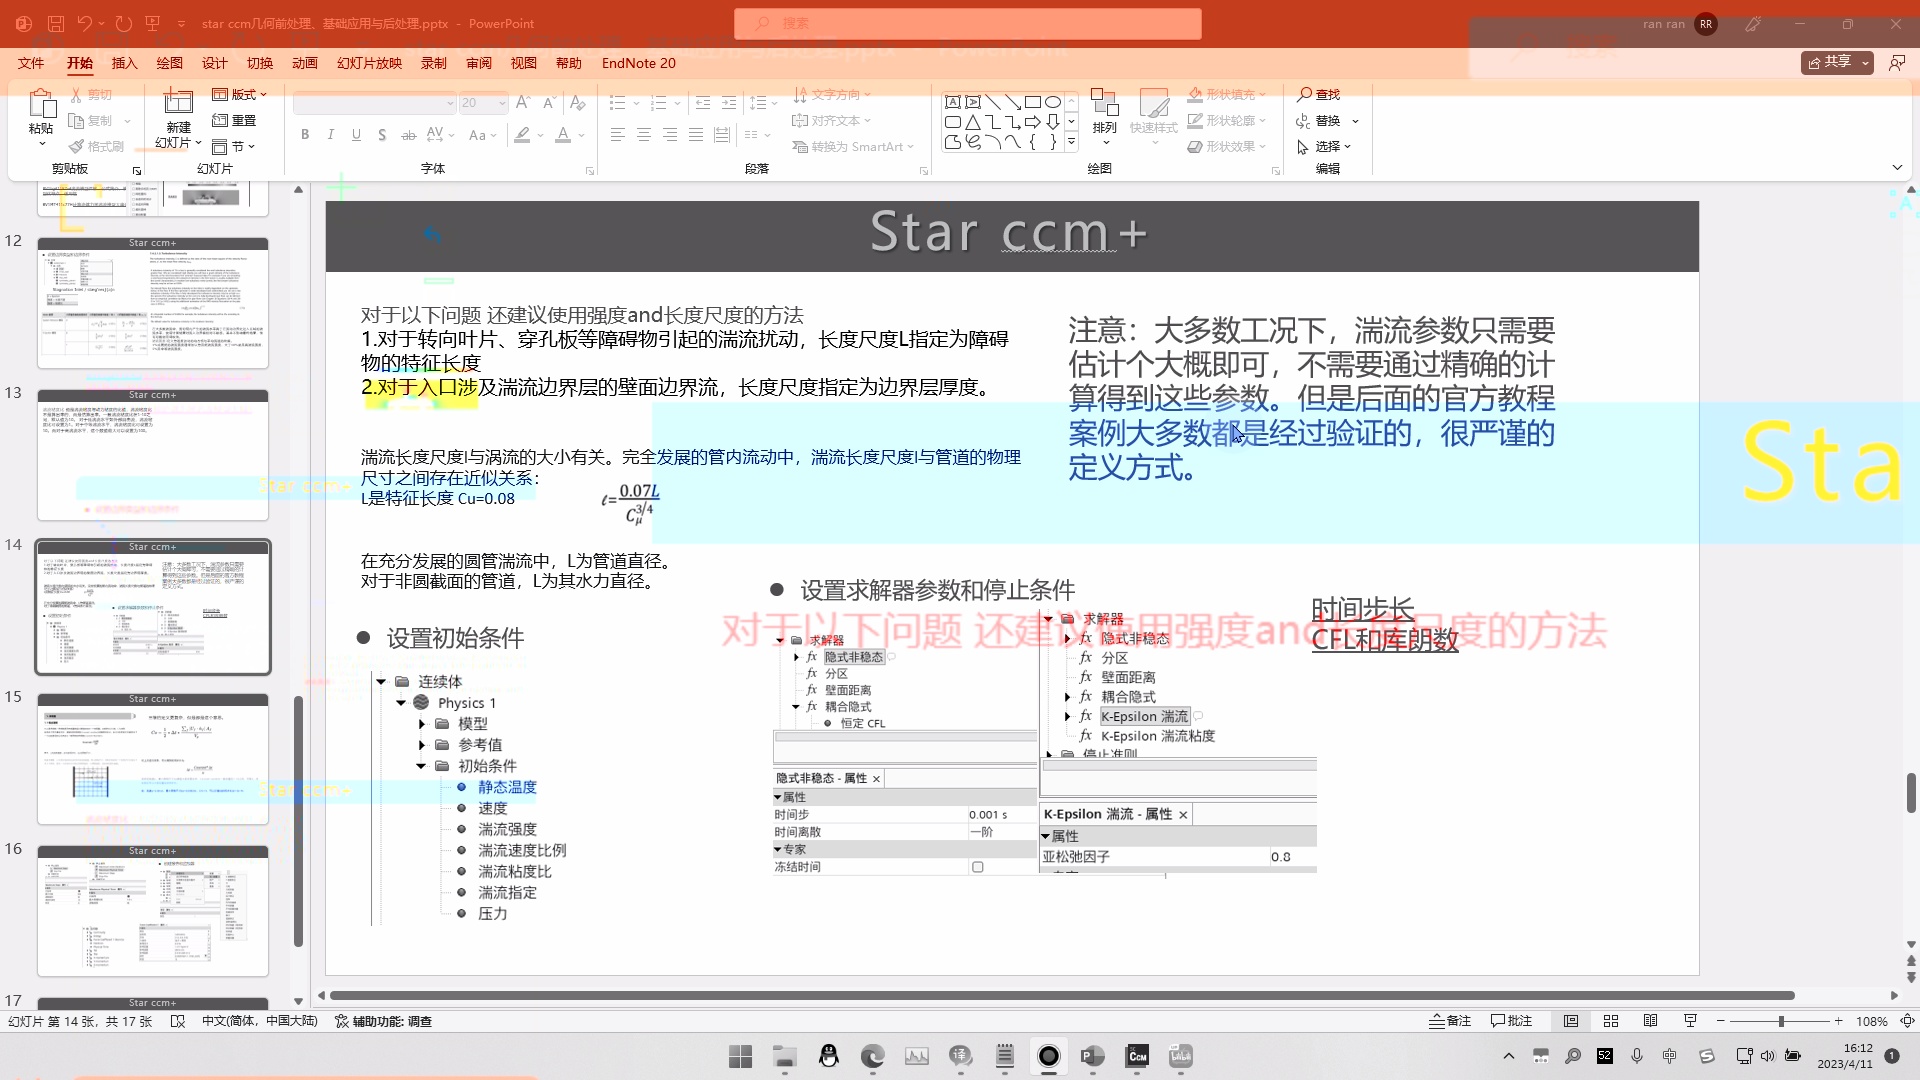Click the 共享 share button
The height and width of the screenshot is (1080, 1920).
(x=1837, y=62)
